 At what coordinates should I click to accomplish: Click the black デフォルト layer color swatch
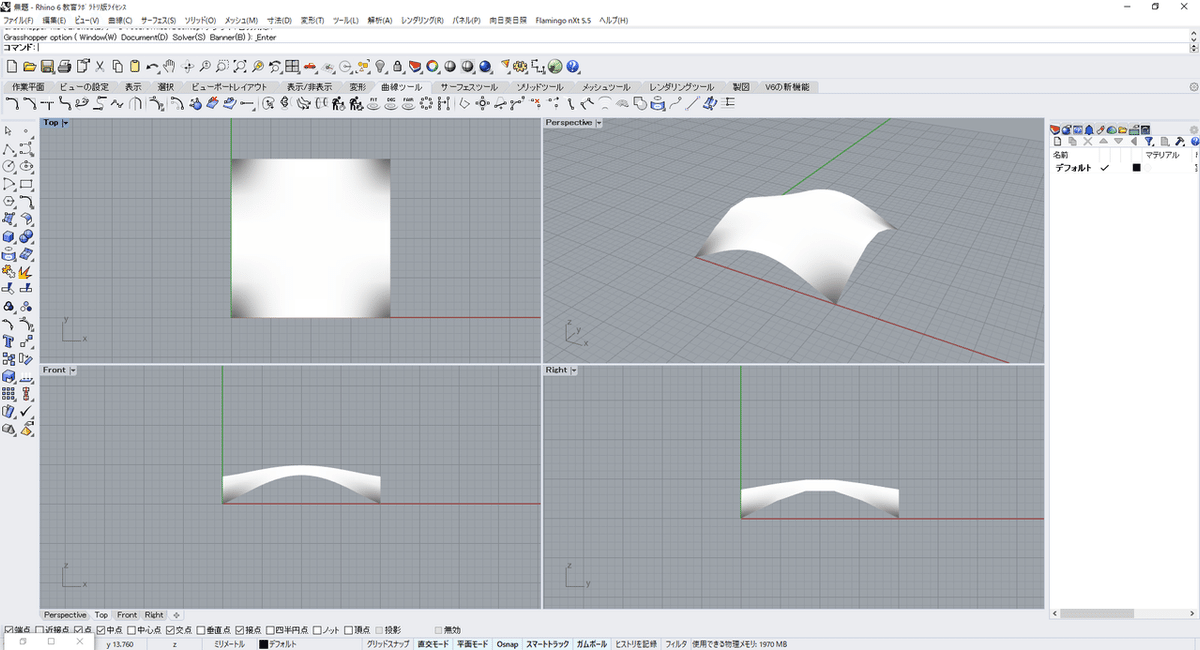point(1136,168)
